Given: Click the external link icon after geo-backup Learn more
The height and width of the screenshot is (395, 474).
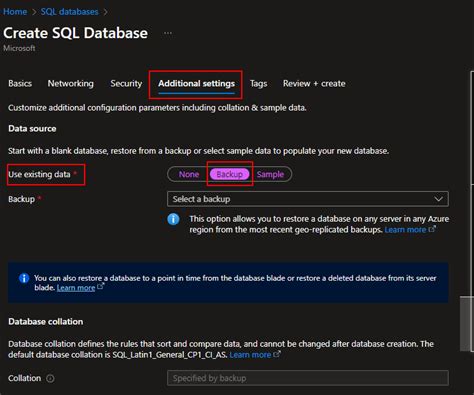Looking at the screenshot, I should coord(432,229).
